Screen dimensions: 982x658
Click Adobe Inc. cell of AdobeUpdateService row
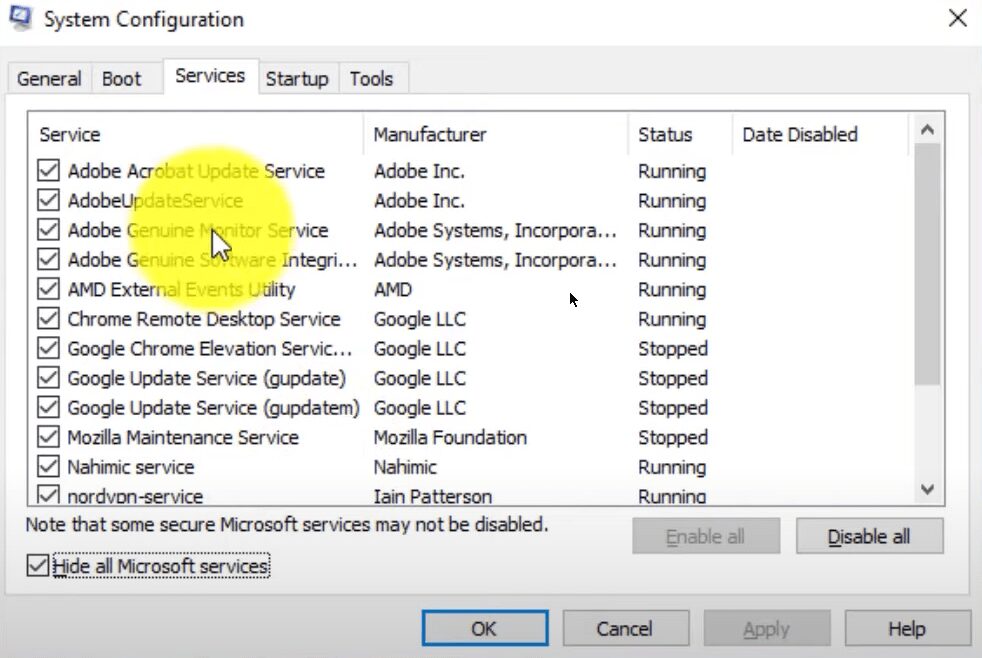(x=419, y=200)
